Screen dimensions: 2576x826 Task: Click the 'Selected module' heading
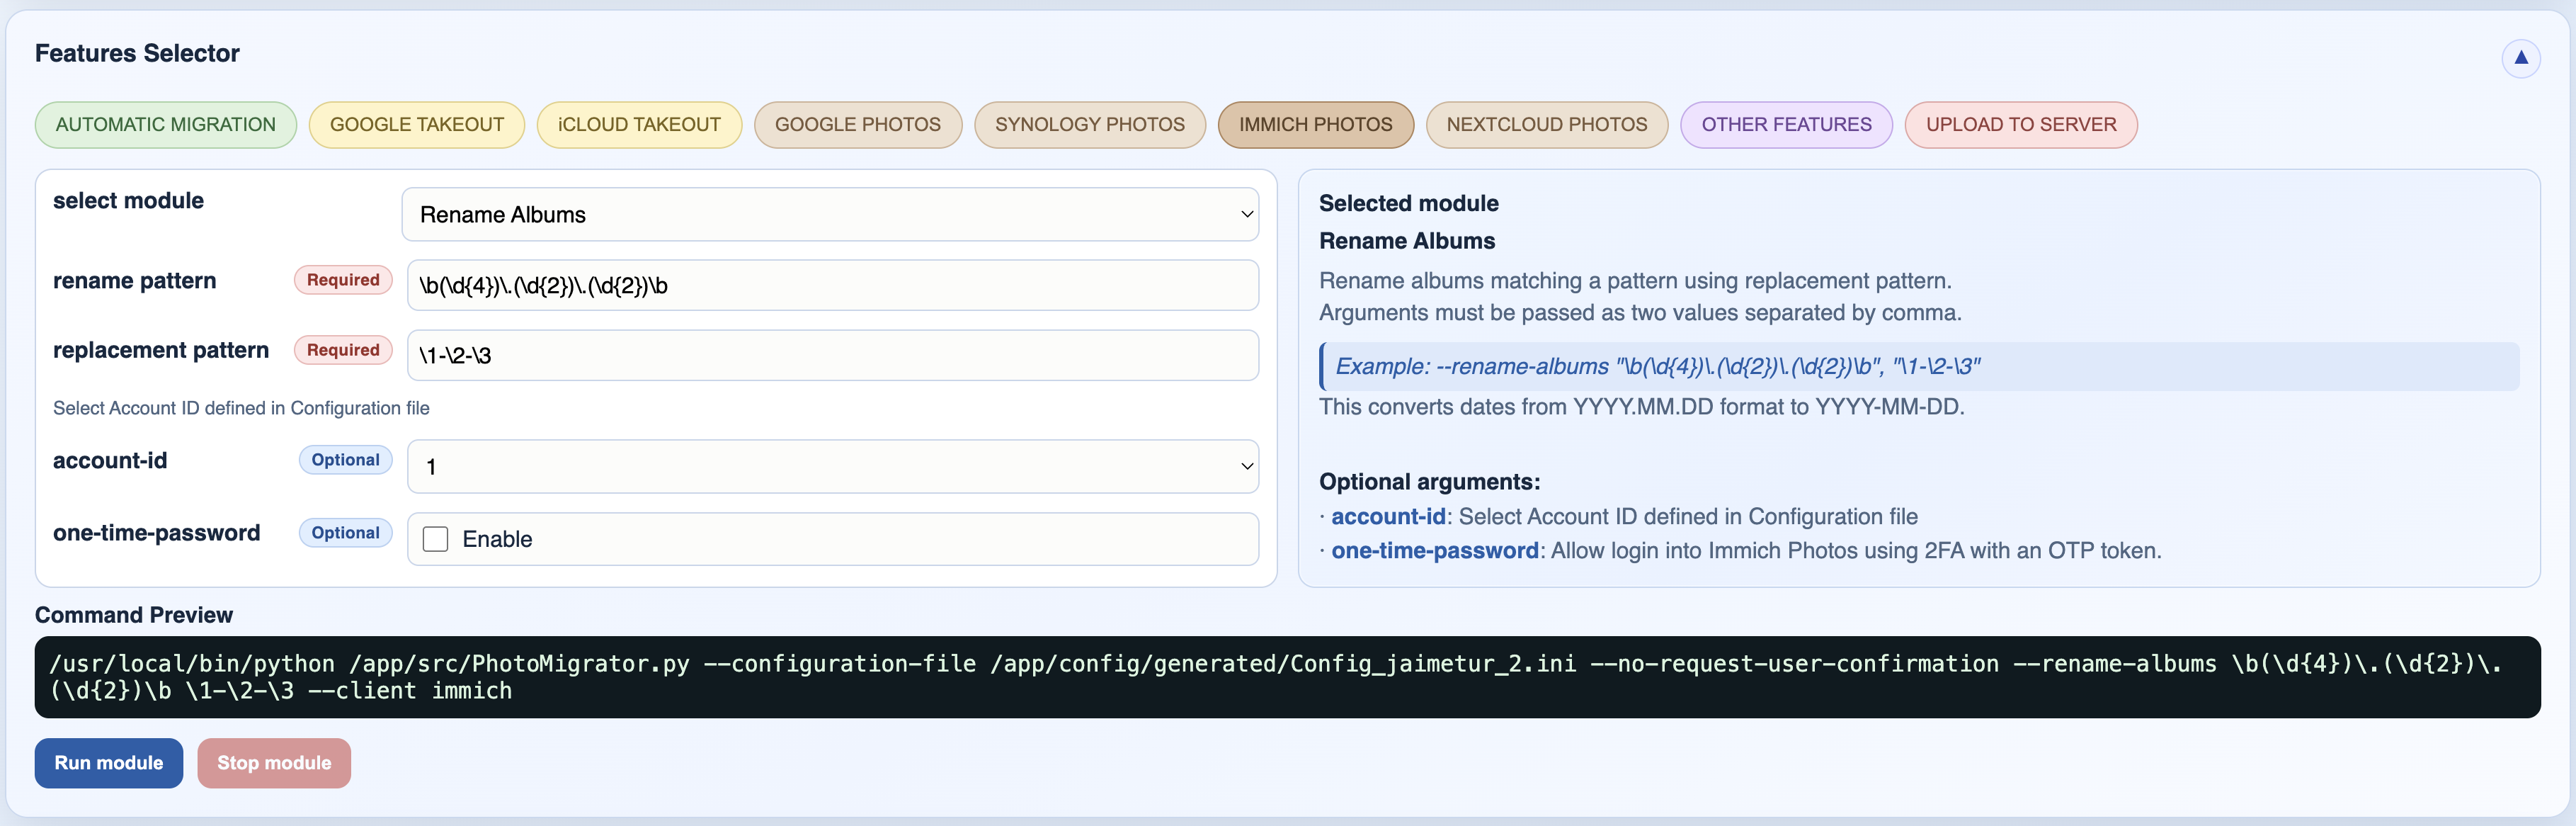point(1408,203)
